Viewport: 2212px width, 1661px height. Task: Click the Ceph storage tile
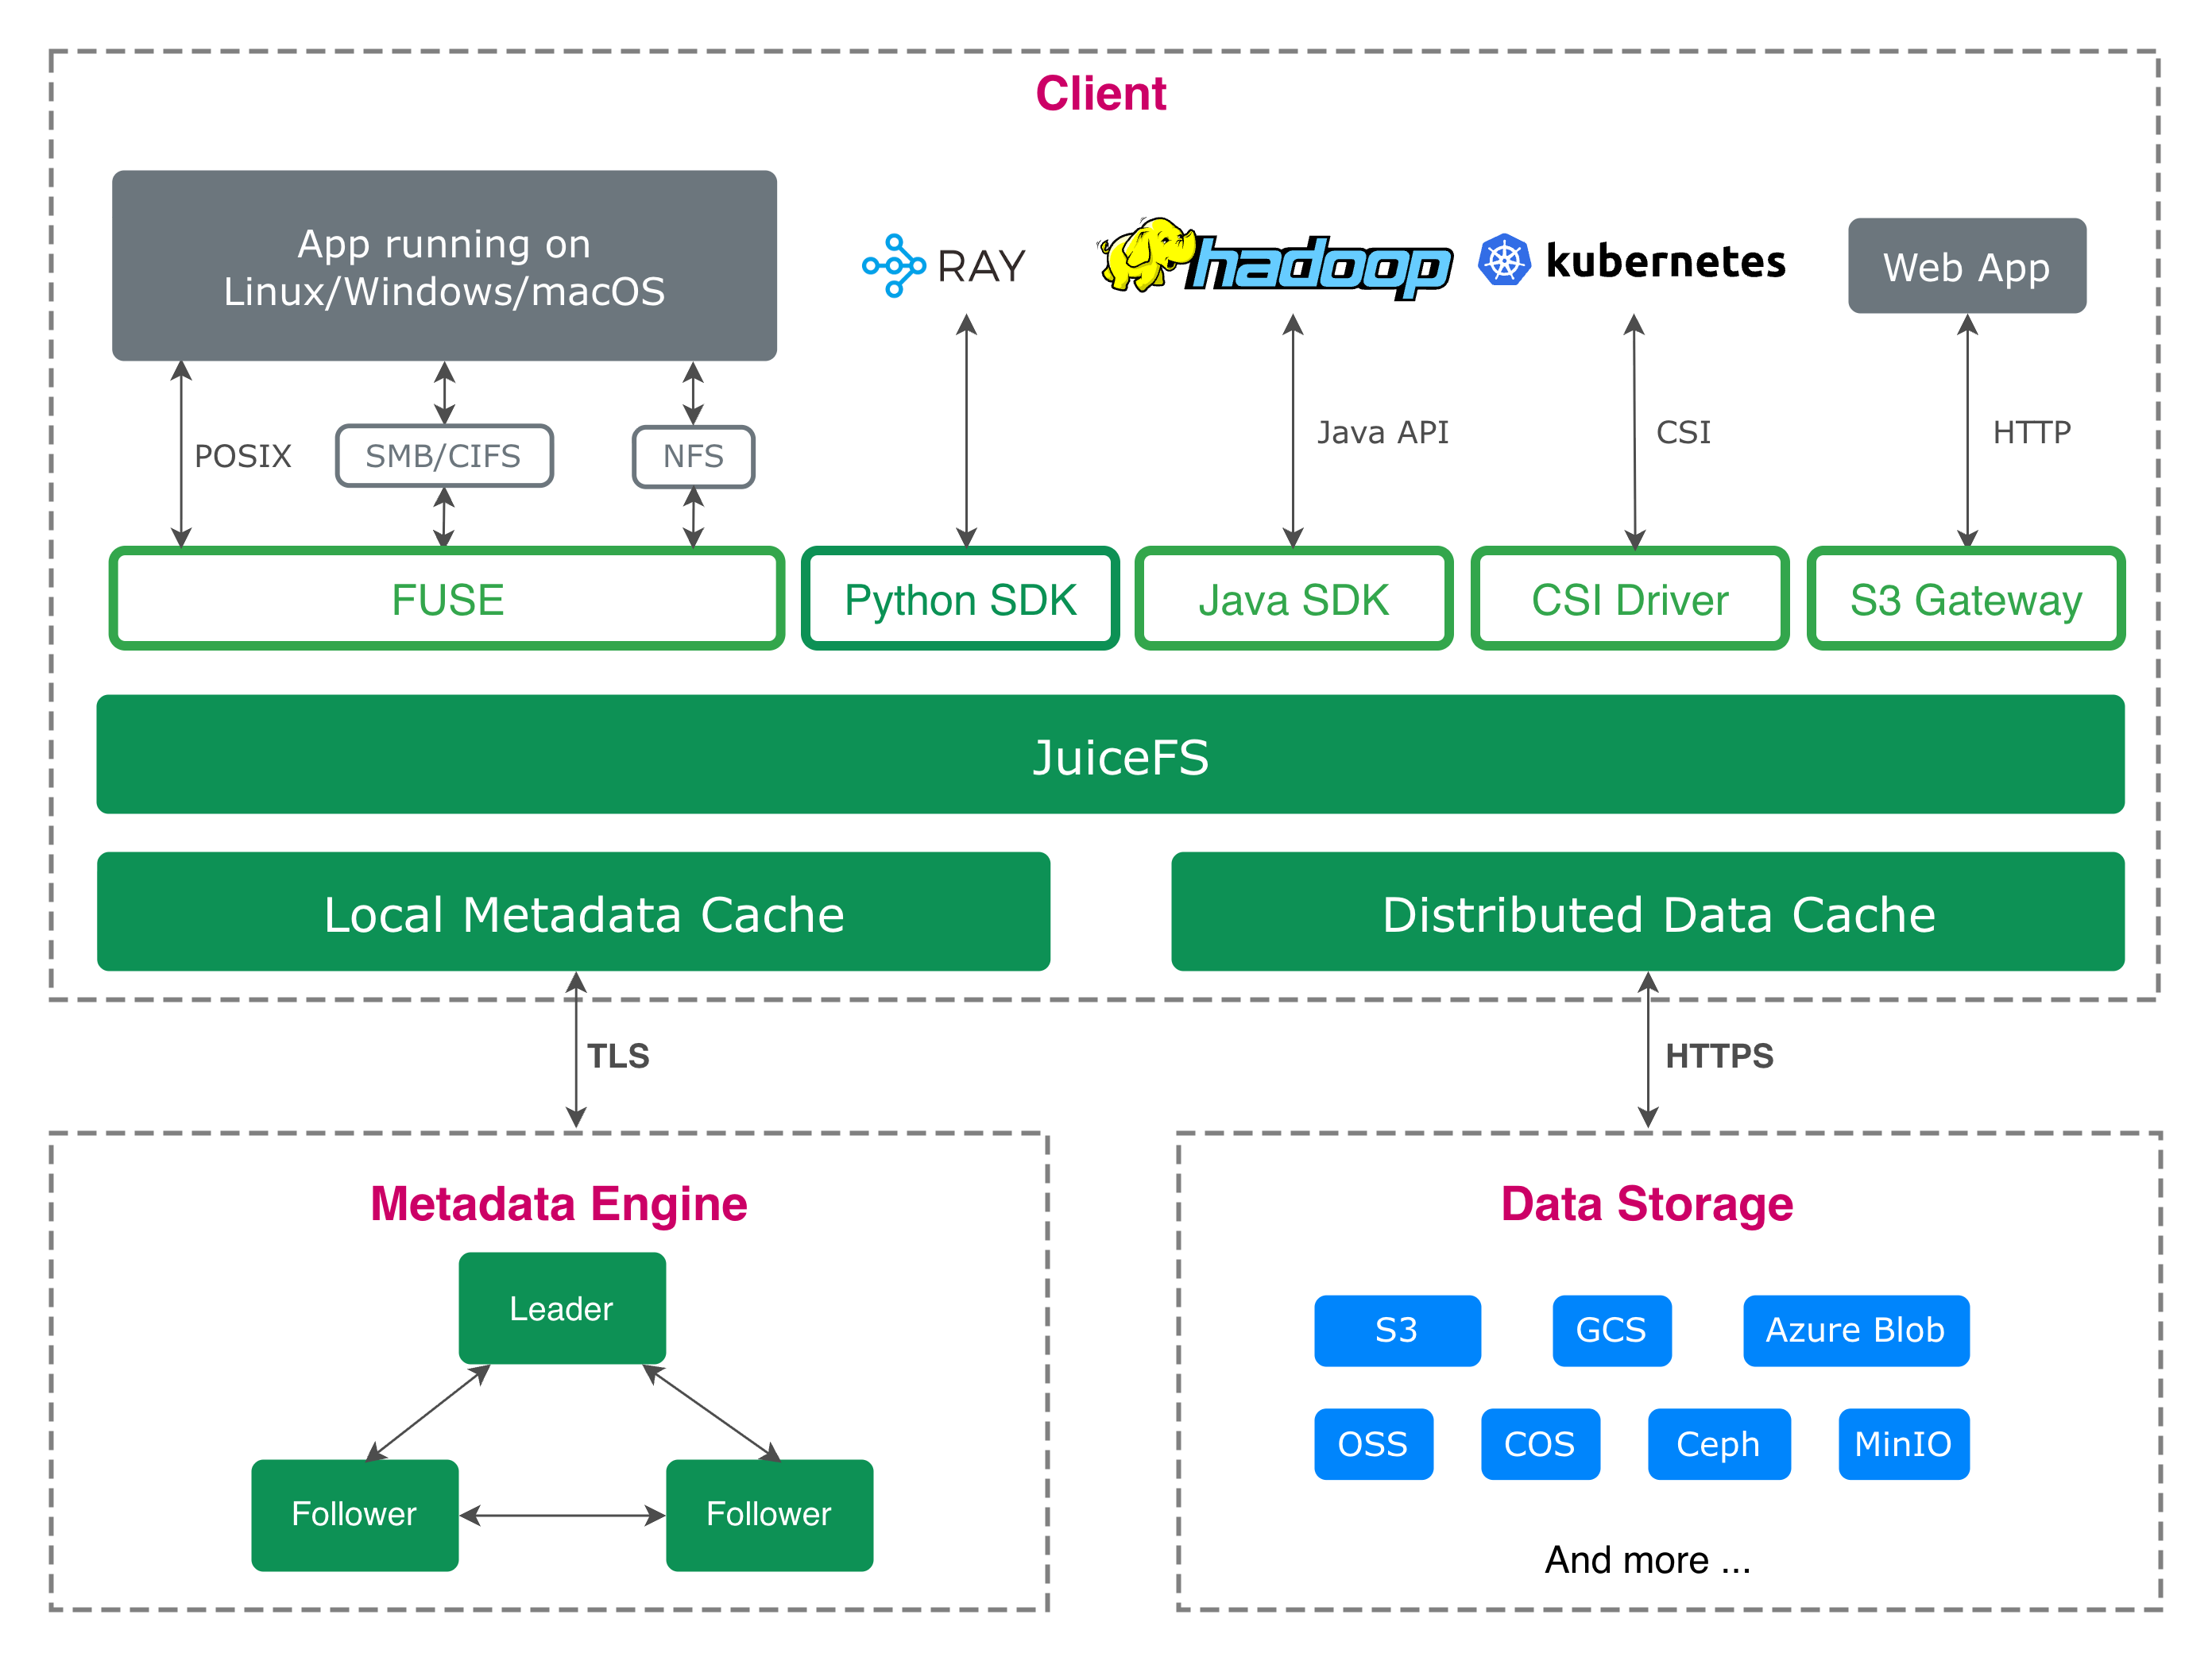click(1718, 1444)
